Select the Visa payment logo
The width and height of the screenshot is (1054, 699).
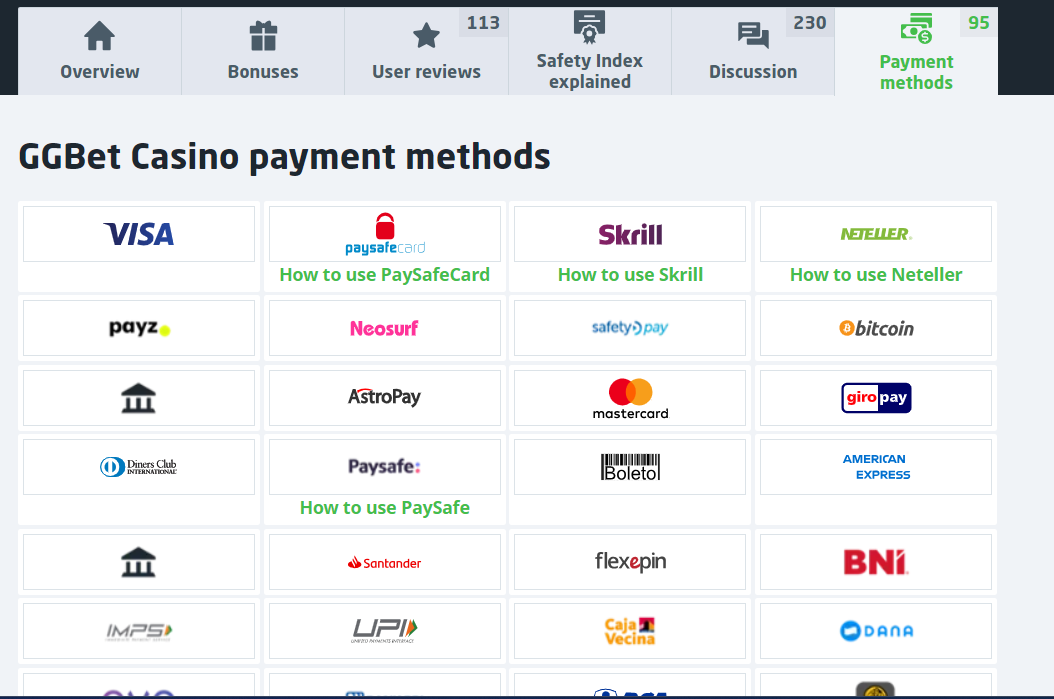[139, 234]
